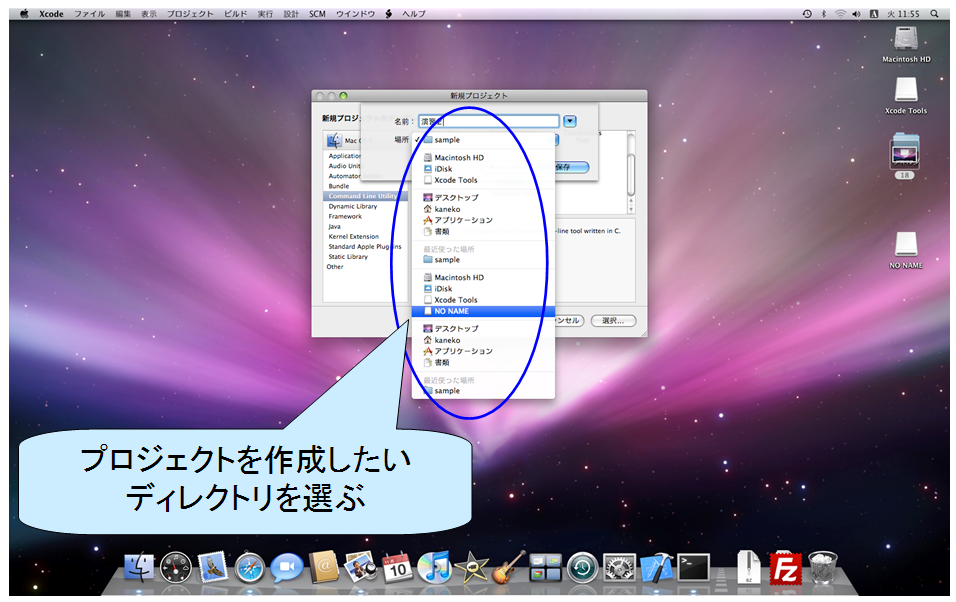Choose highlighted NO NAME in location menu
The image size is (956, 602).
[483, 311]
